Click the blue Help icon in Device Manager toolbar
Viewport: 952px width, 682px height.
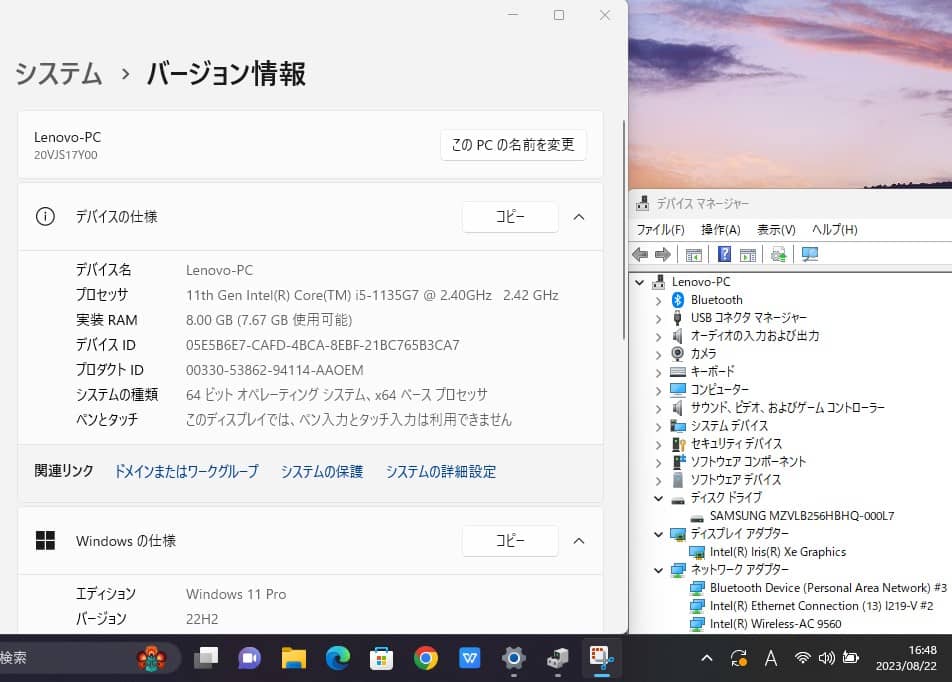pos(724,254)
